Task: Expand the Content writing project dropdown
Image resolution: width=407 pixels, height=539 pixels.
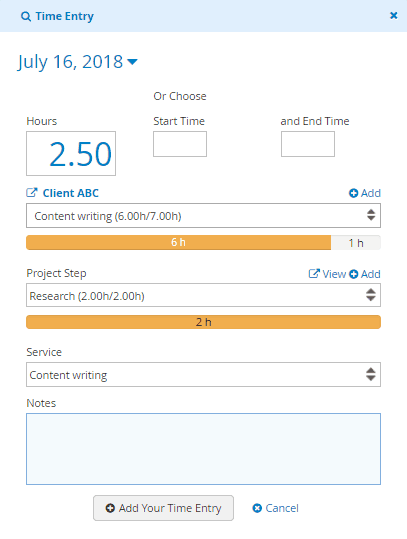Action: pos(203,216)
